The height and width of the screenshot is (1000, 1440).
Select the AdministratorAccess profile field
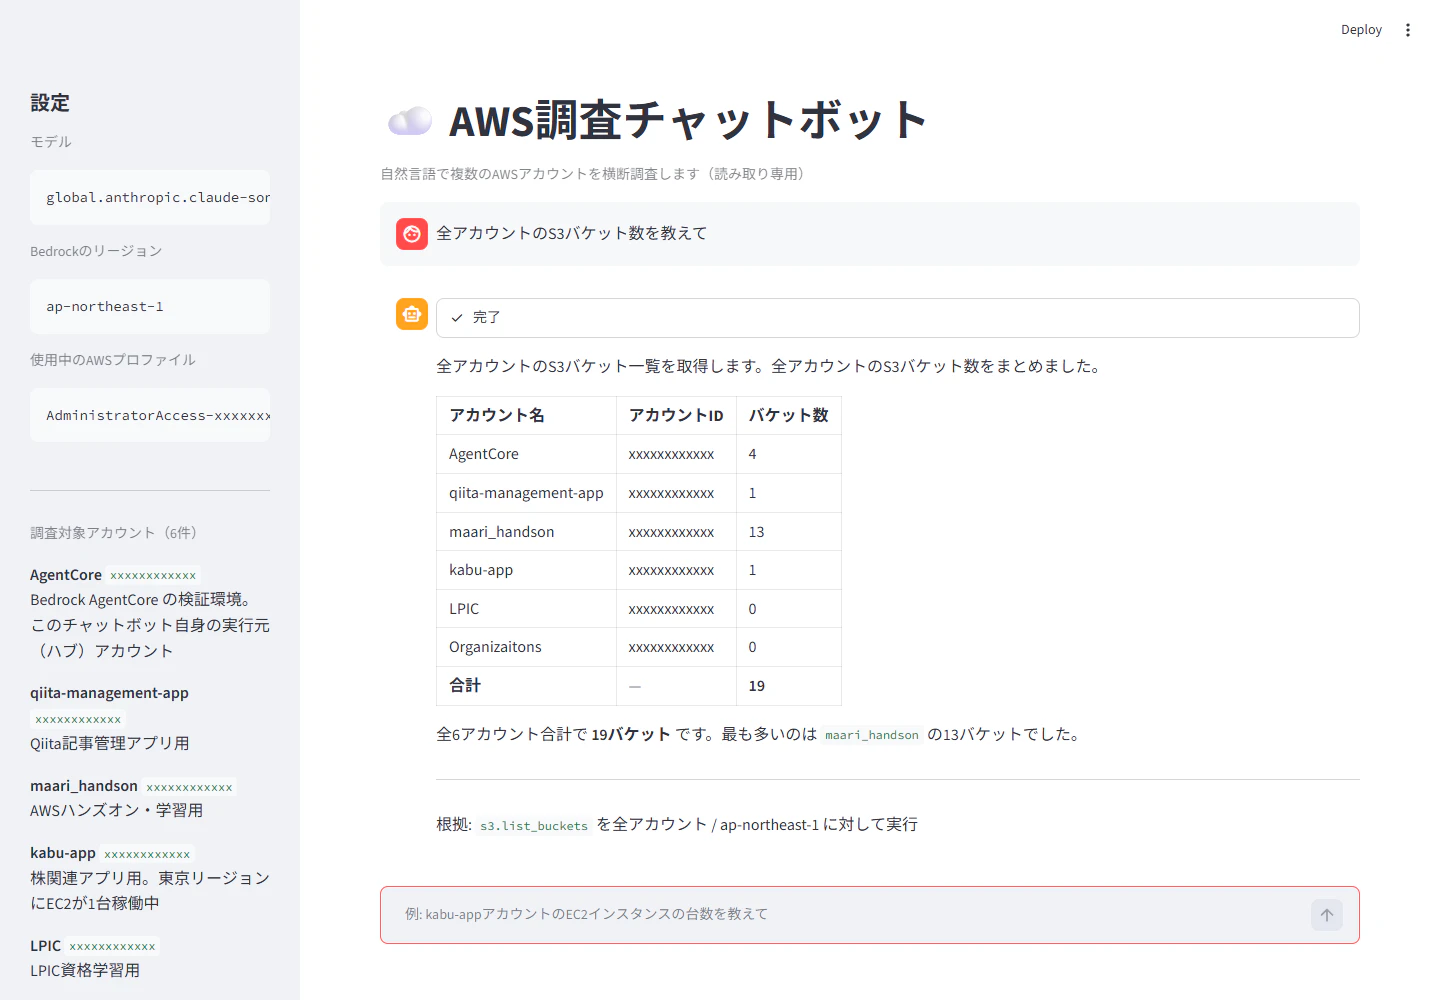[x=150, y=415]
